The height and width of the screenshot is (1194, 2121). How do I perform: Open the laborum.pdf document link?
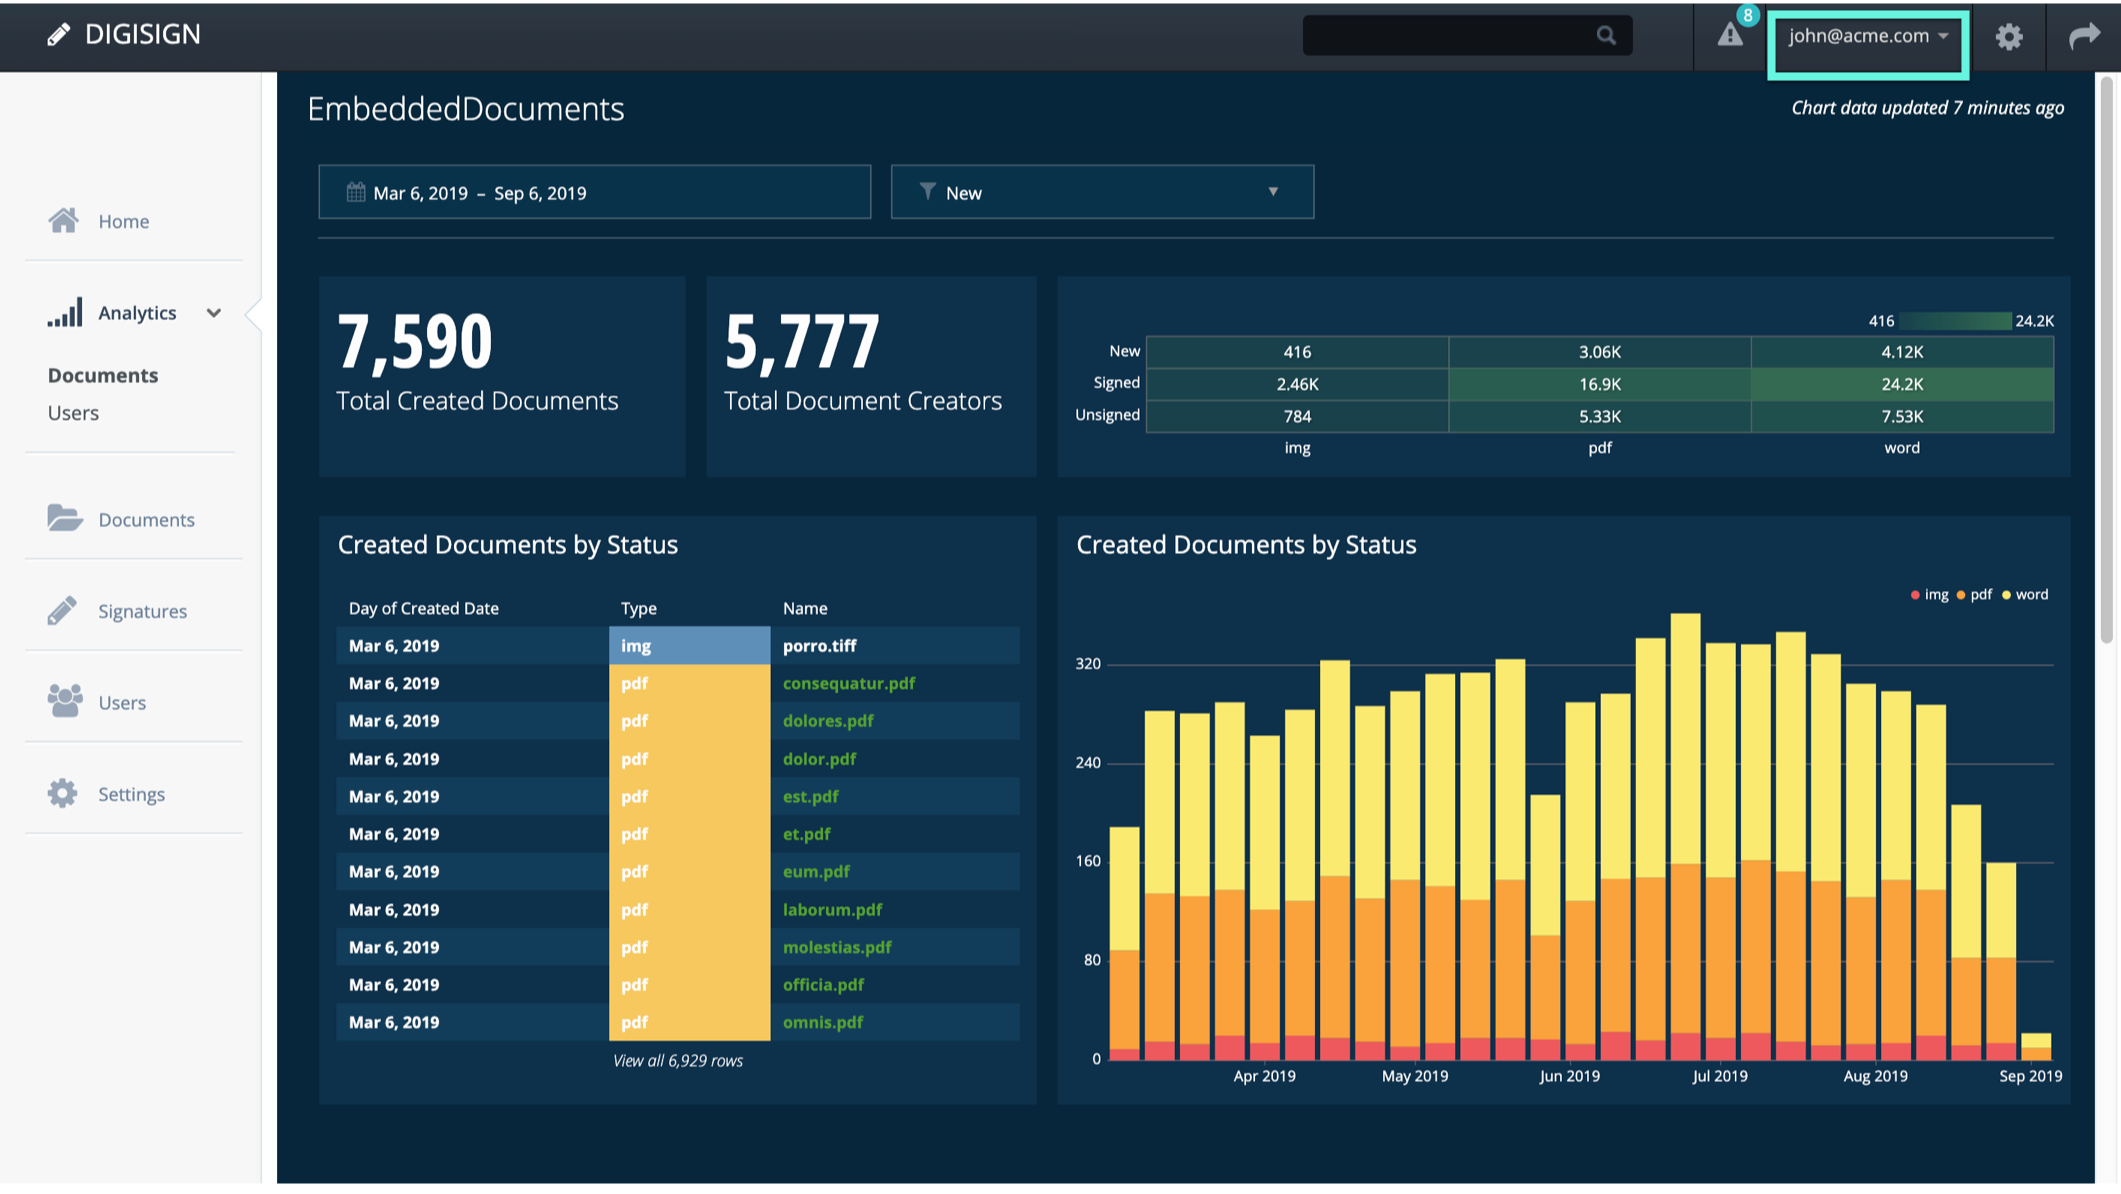832,910
